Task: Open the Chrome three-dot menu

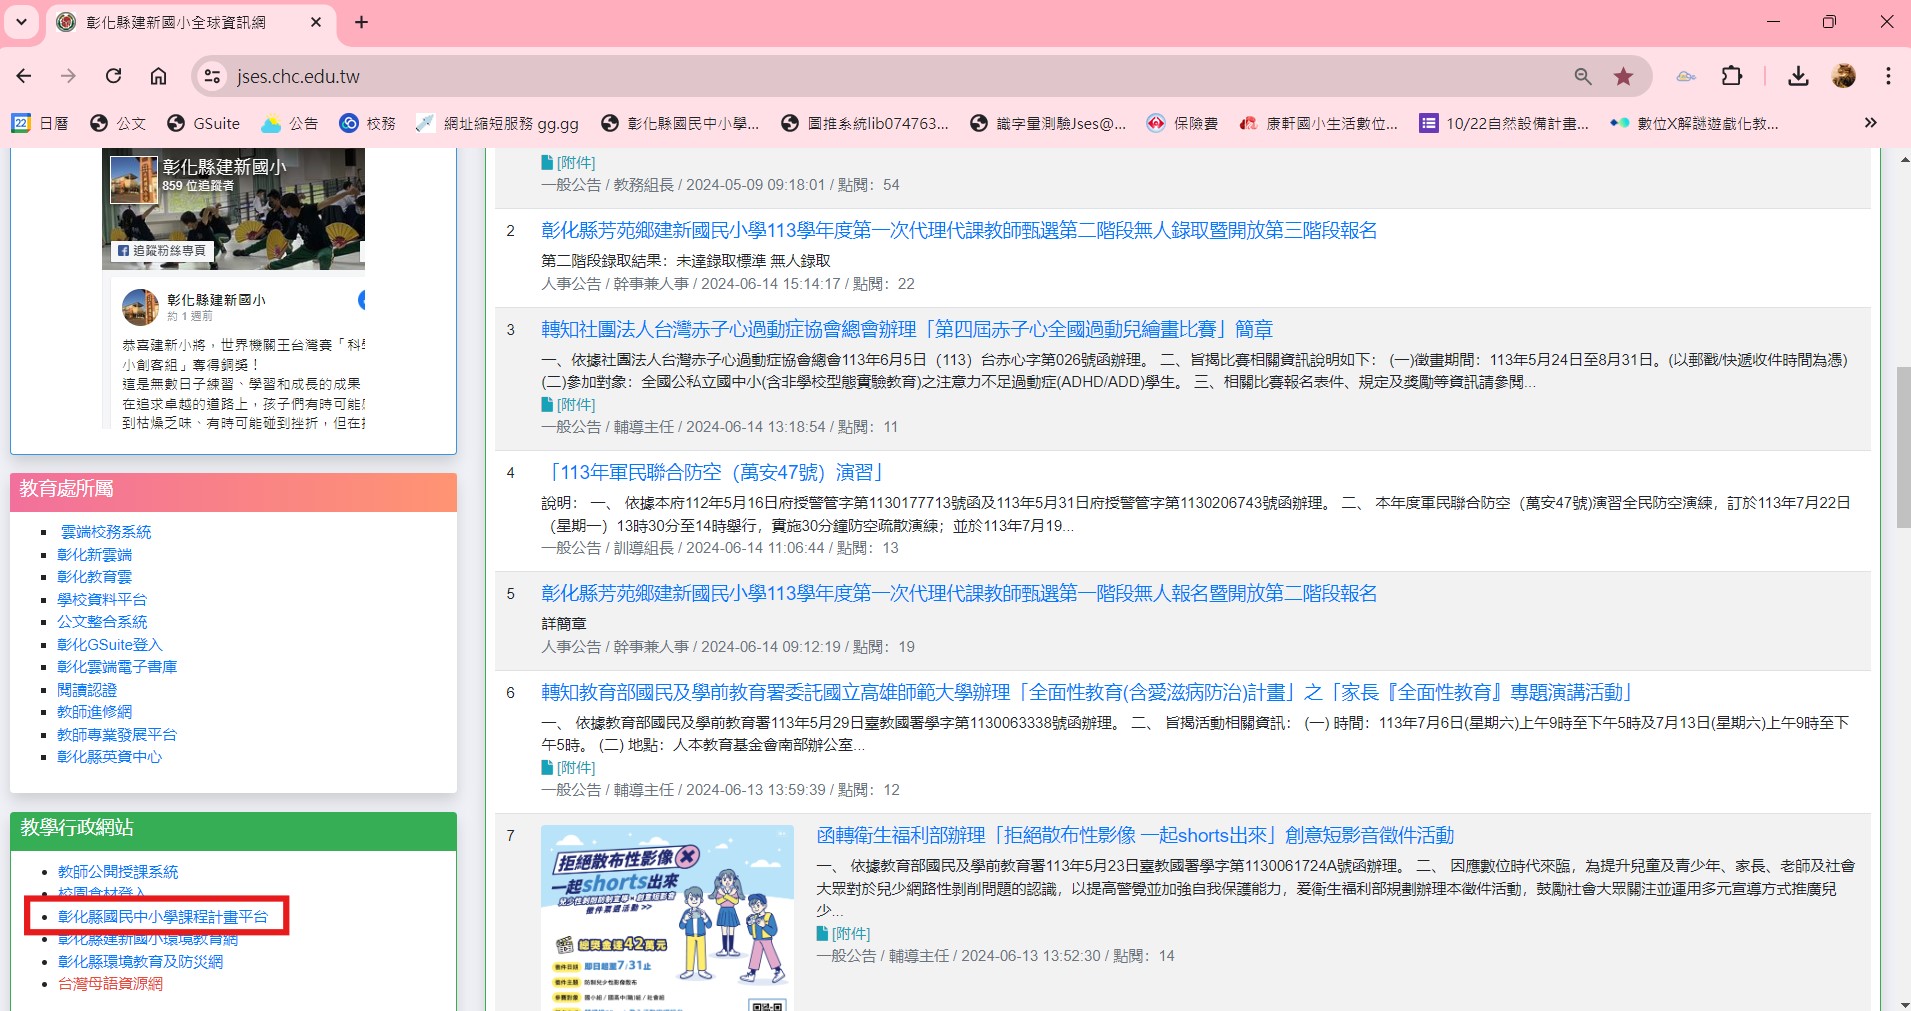Action: tap(1888, 76)
